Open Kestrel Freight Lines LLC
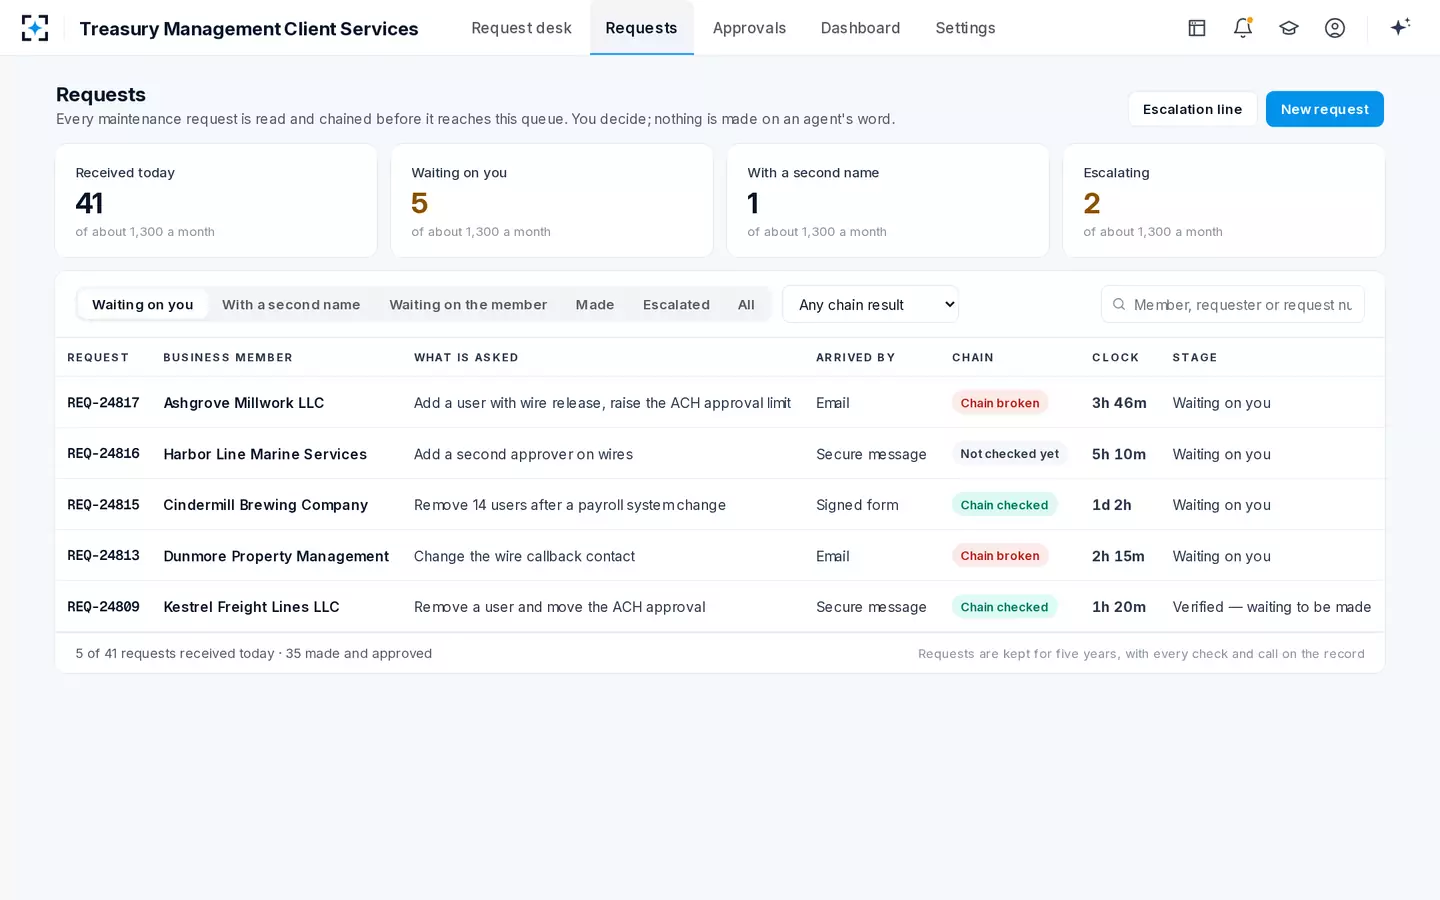This screenshot has width=1440, height=900. [251, 607]
